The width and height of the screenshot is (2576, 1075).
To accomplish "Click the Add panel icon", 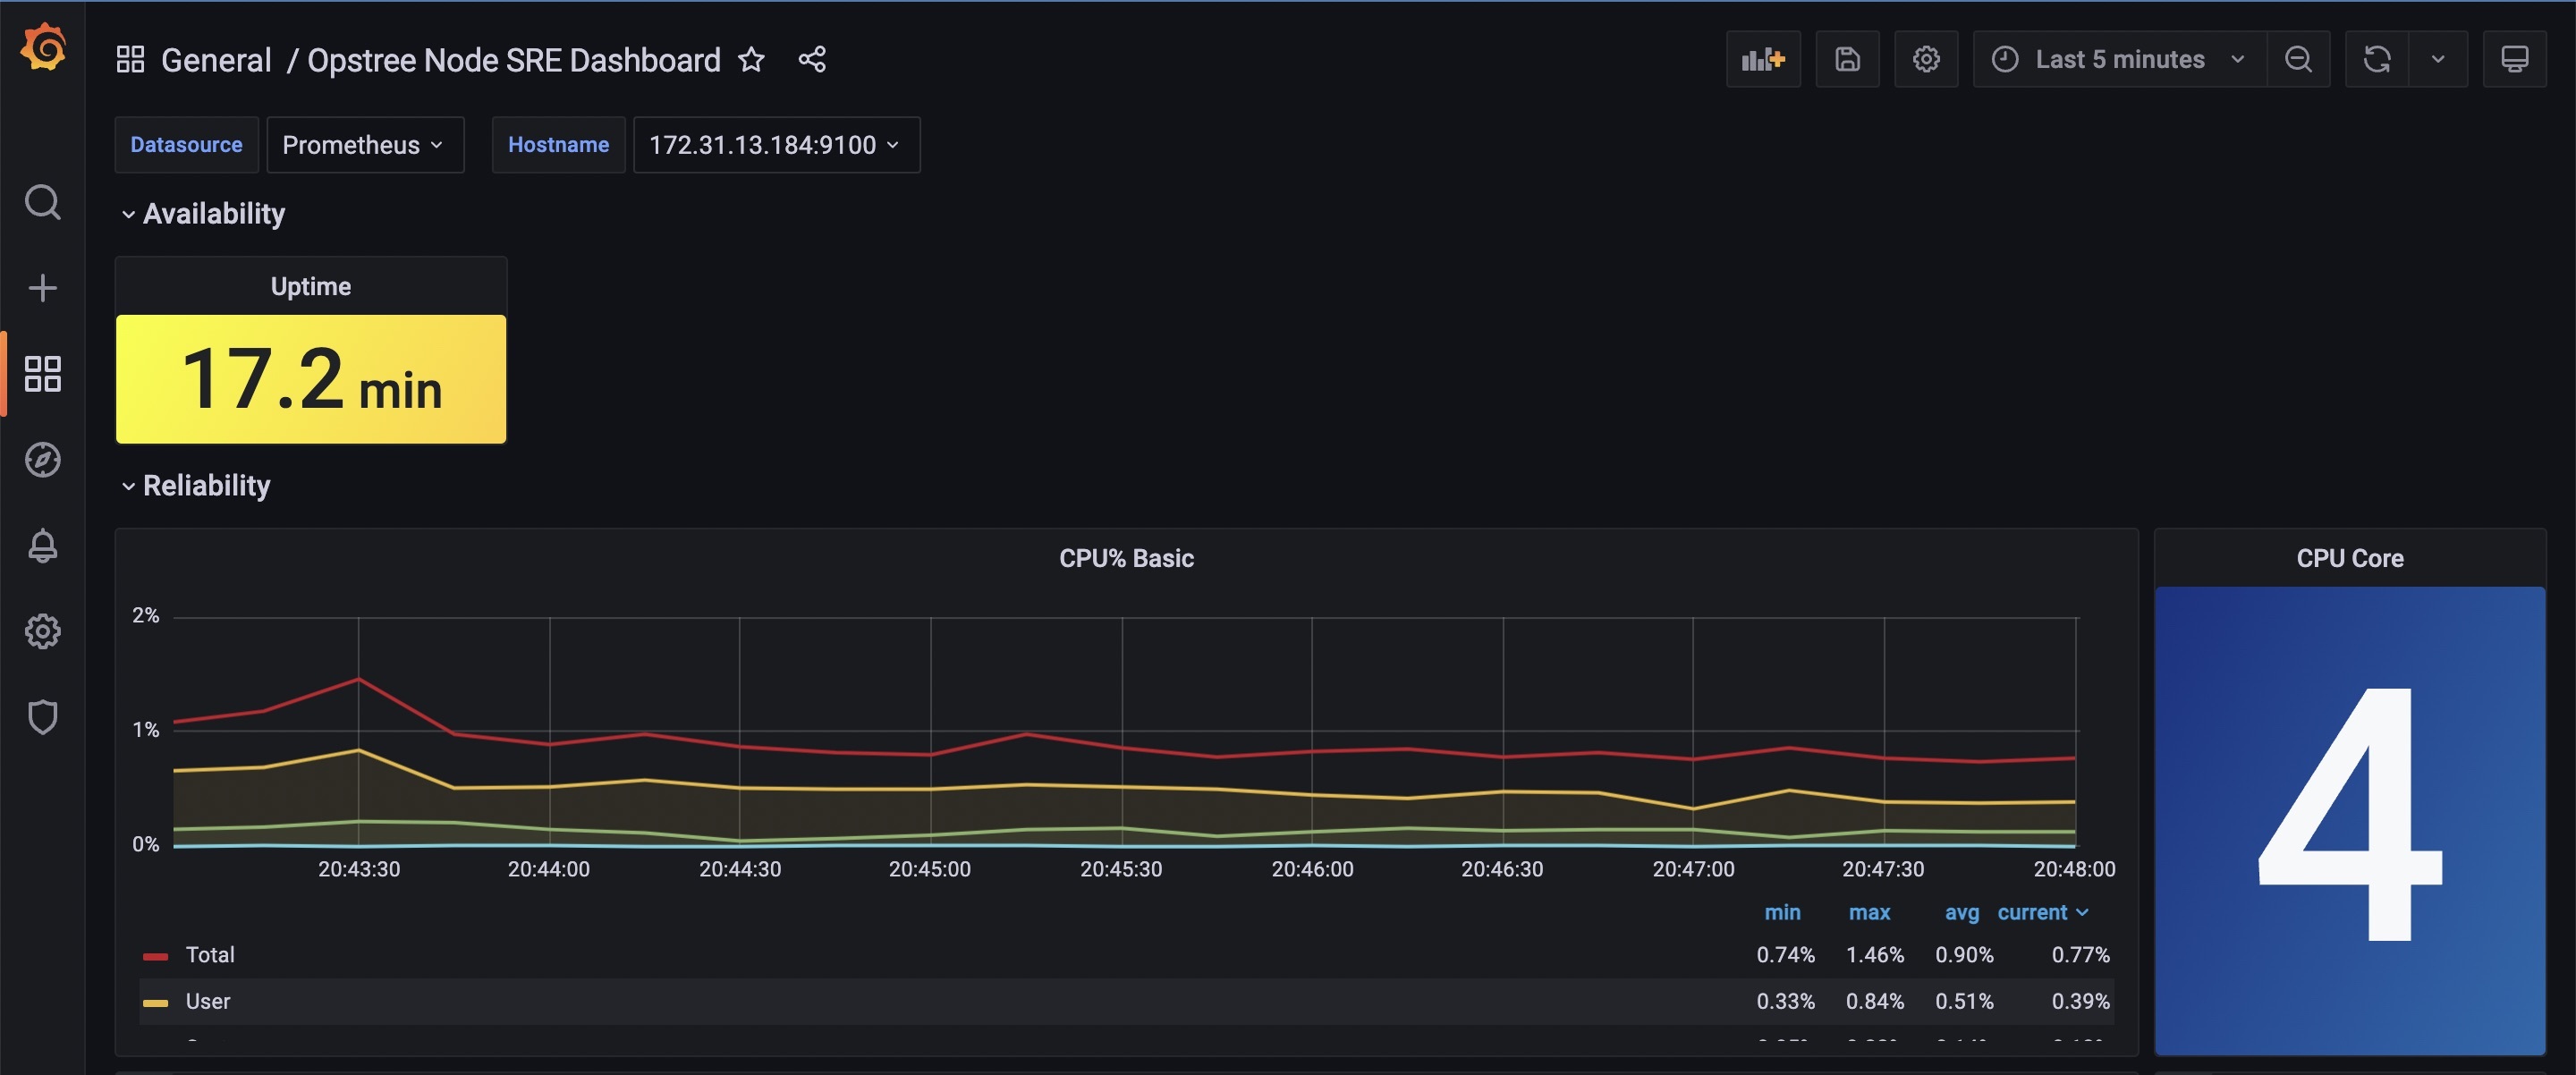I will [1762, 60].
